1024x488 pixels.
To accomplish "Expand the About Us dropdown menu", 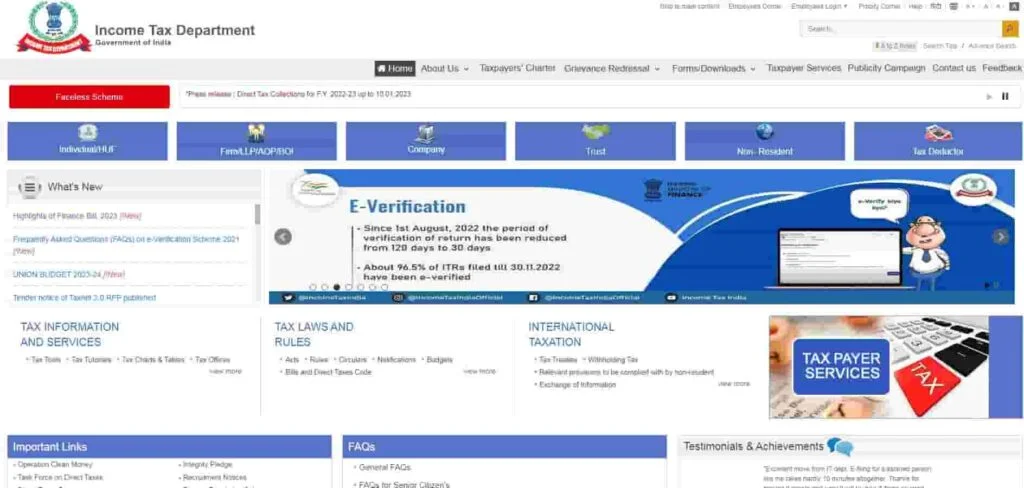I will tap(445, 69).
